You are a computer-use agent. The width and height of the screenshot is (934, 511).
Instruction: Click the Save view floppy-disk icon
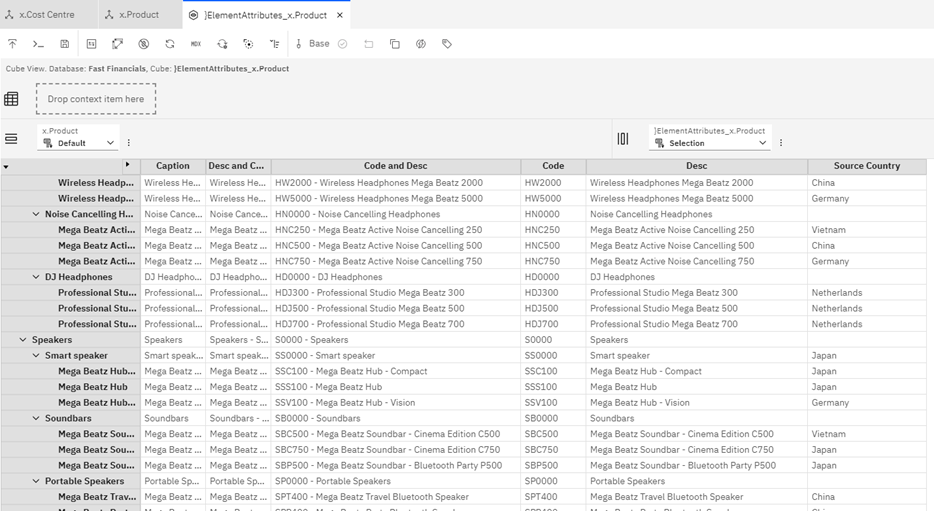[64, 43]
